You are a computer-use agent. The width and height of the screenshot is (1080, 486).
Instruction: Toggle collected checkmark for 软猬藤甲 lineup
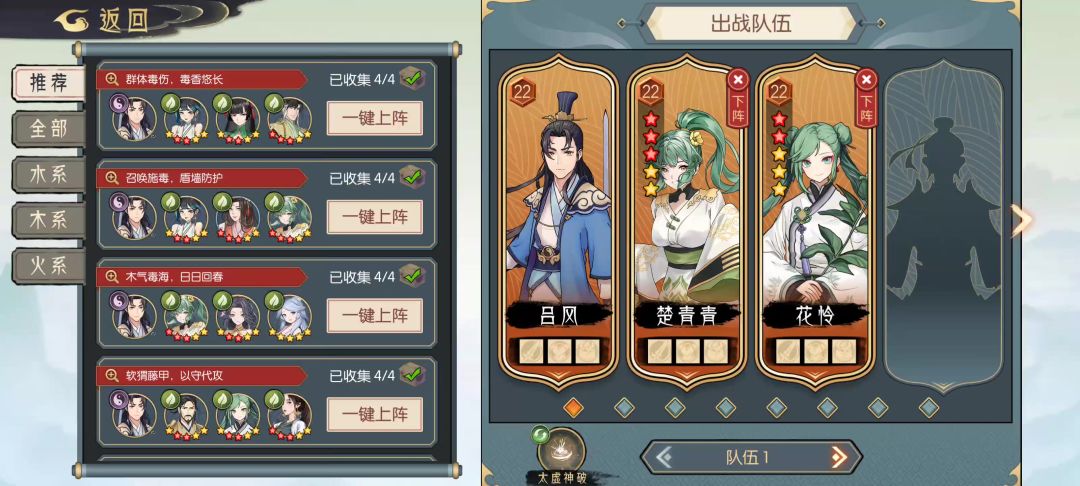(412, 376)
